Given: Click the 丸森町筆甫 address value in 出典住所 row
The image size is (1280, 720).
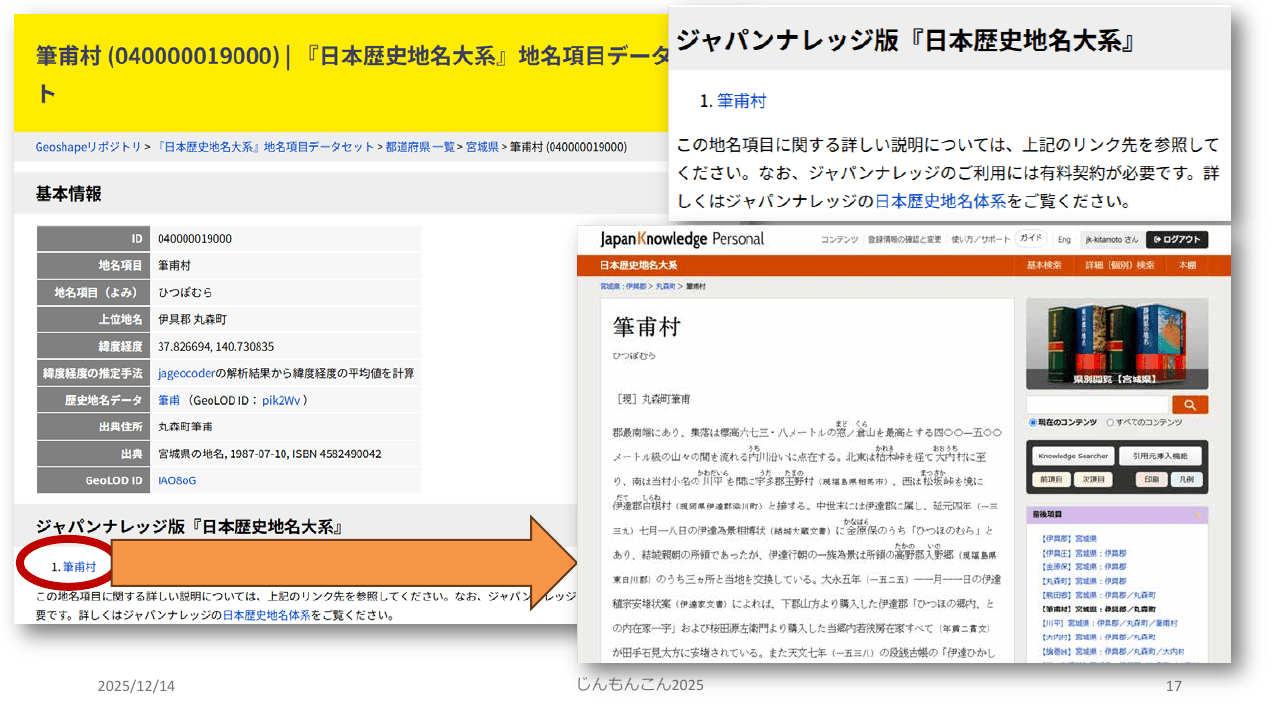Looking at the screenshot, I should pos(185,427).
